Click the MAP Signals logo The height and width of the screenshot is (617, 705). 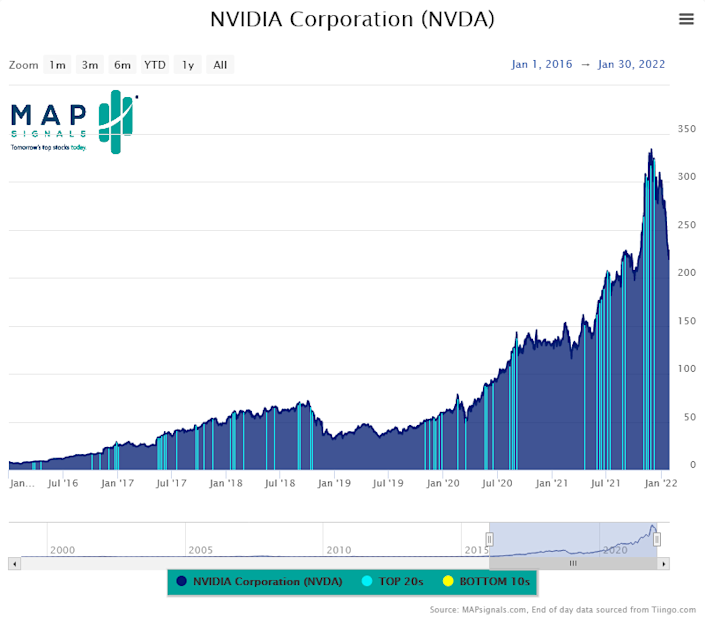click(74, 122)
